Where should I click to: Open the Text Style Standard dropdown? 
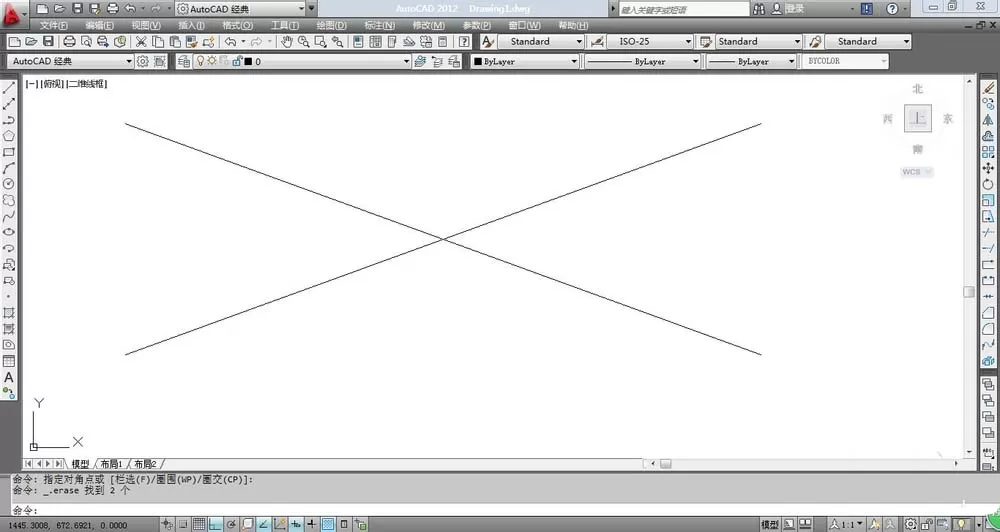[541, 41]
